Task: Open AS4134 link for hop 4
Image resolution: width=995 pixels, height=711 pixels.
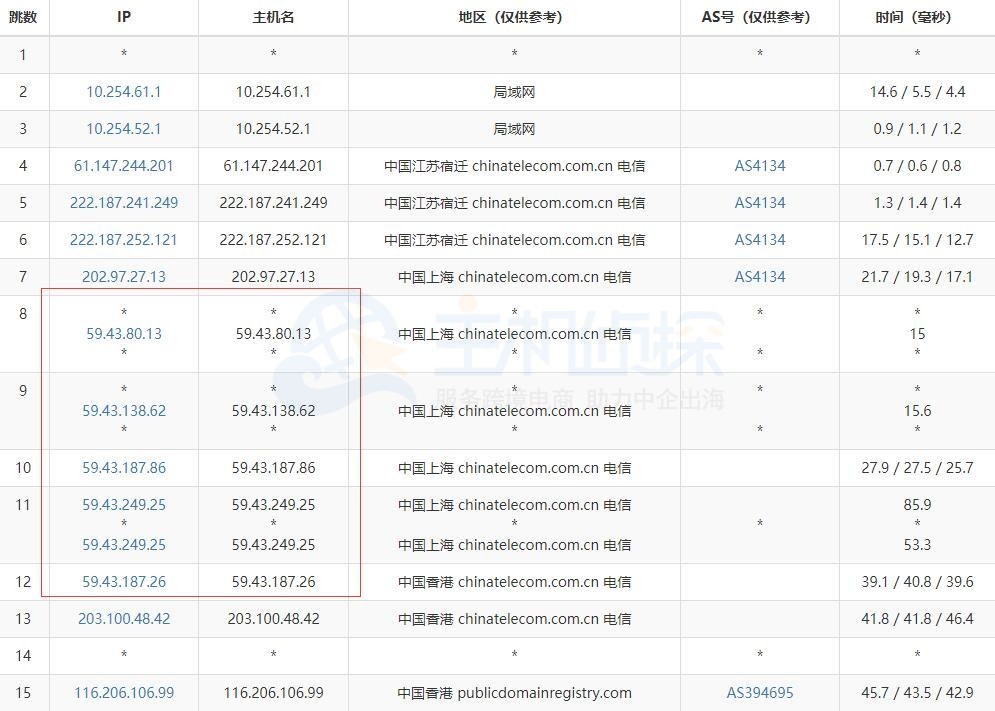Action: [x=759, y=165]
